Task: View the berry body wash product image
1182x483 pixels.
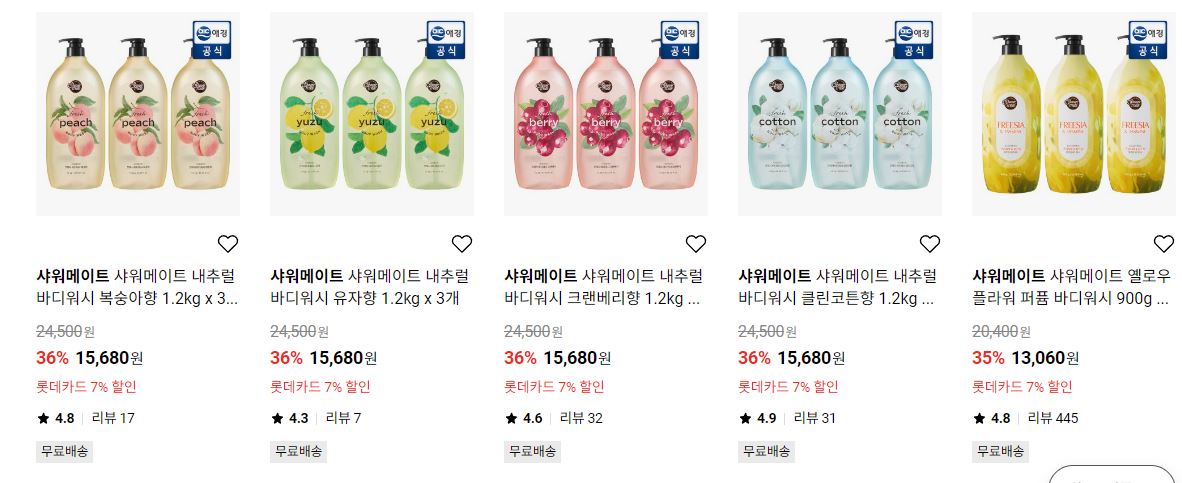Action: tap(606, 114)
